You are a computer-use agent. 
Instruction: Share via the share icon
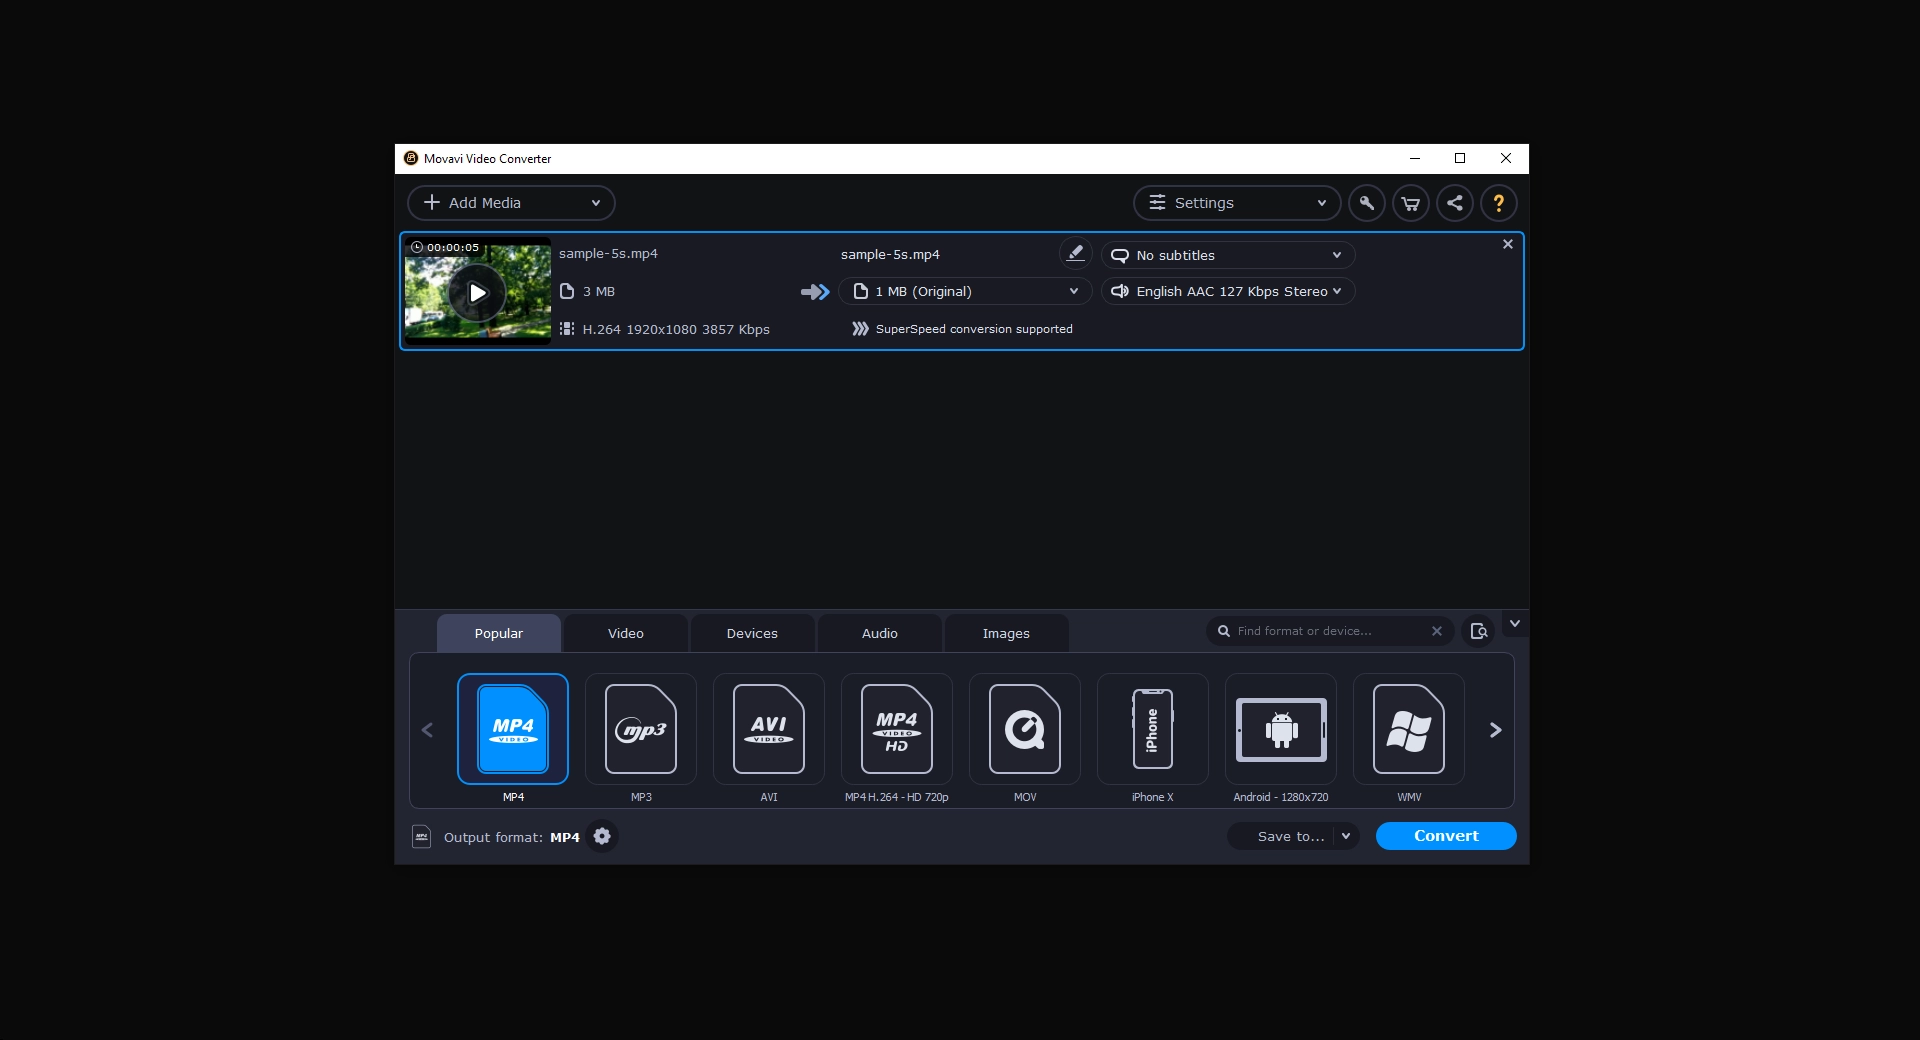pyautogui.click(x=1454, y=203)
